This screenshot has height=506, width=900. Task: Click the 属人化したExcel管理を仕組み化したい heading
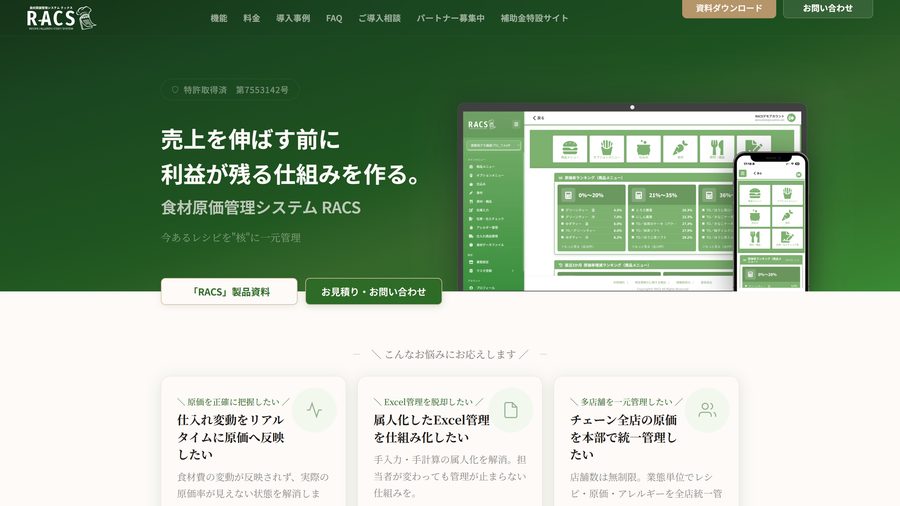pos(432,429)
